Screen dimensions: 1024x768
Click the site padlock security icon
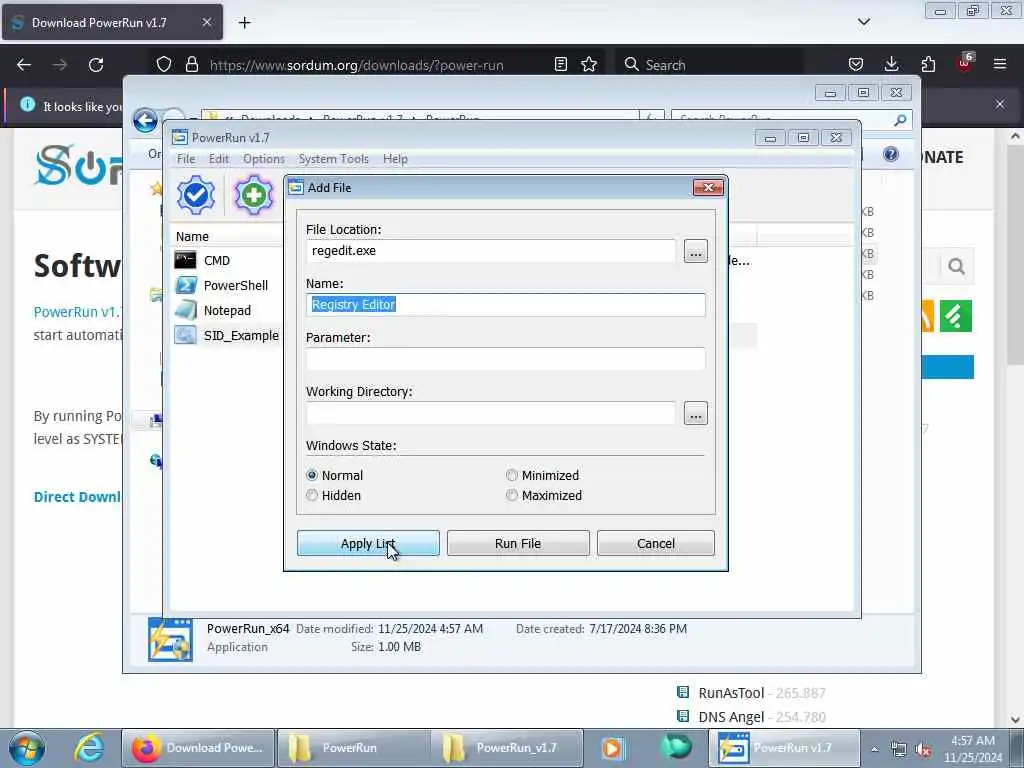191,65
